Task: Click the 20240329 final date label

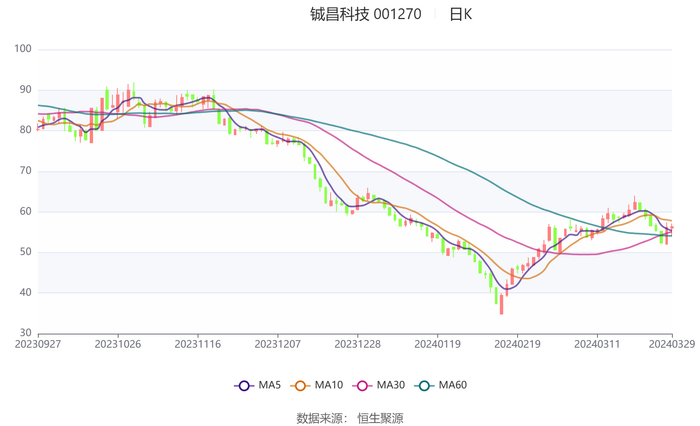Action: click(x=671, y=343)
